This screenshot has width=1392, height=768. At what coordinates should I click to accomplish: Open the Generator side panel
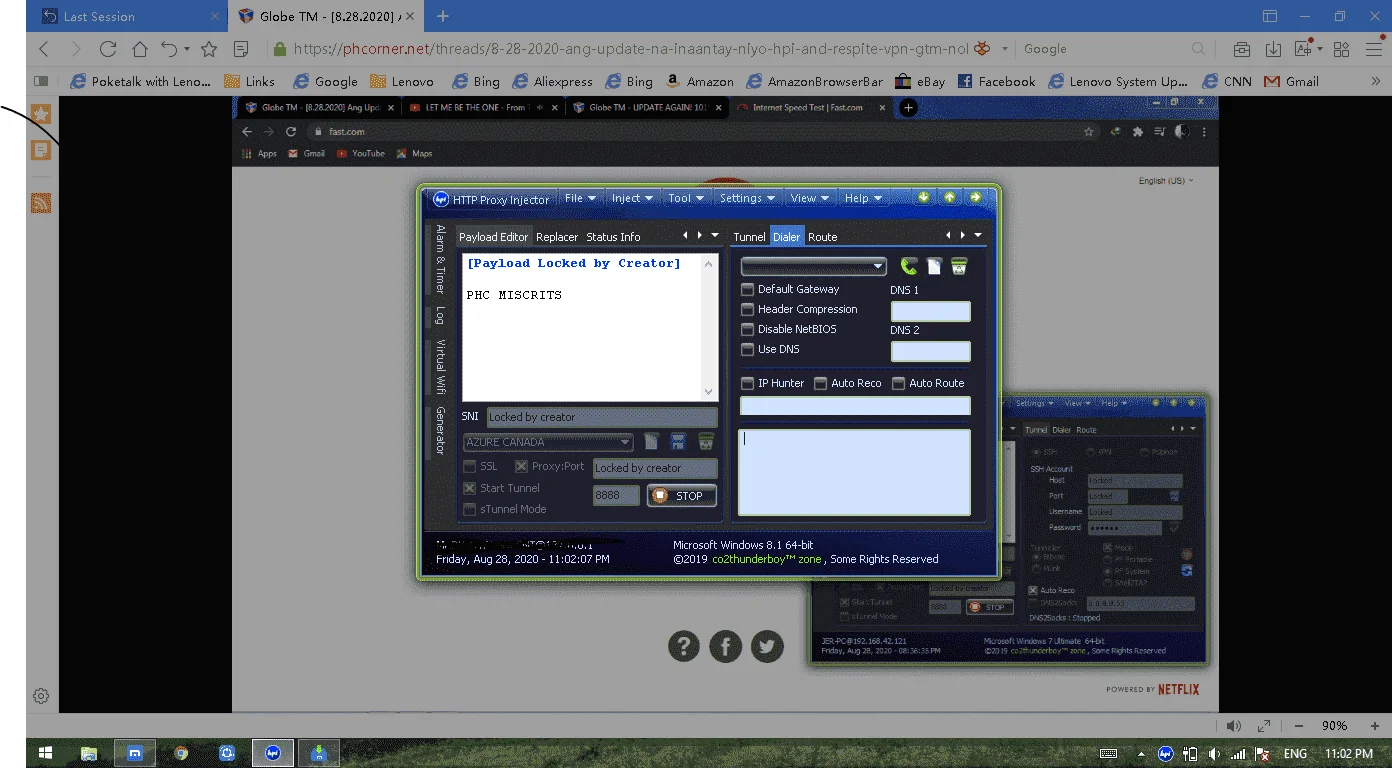pyautogui.click(x=439, y=431)
